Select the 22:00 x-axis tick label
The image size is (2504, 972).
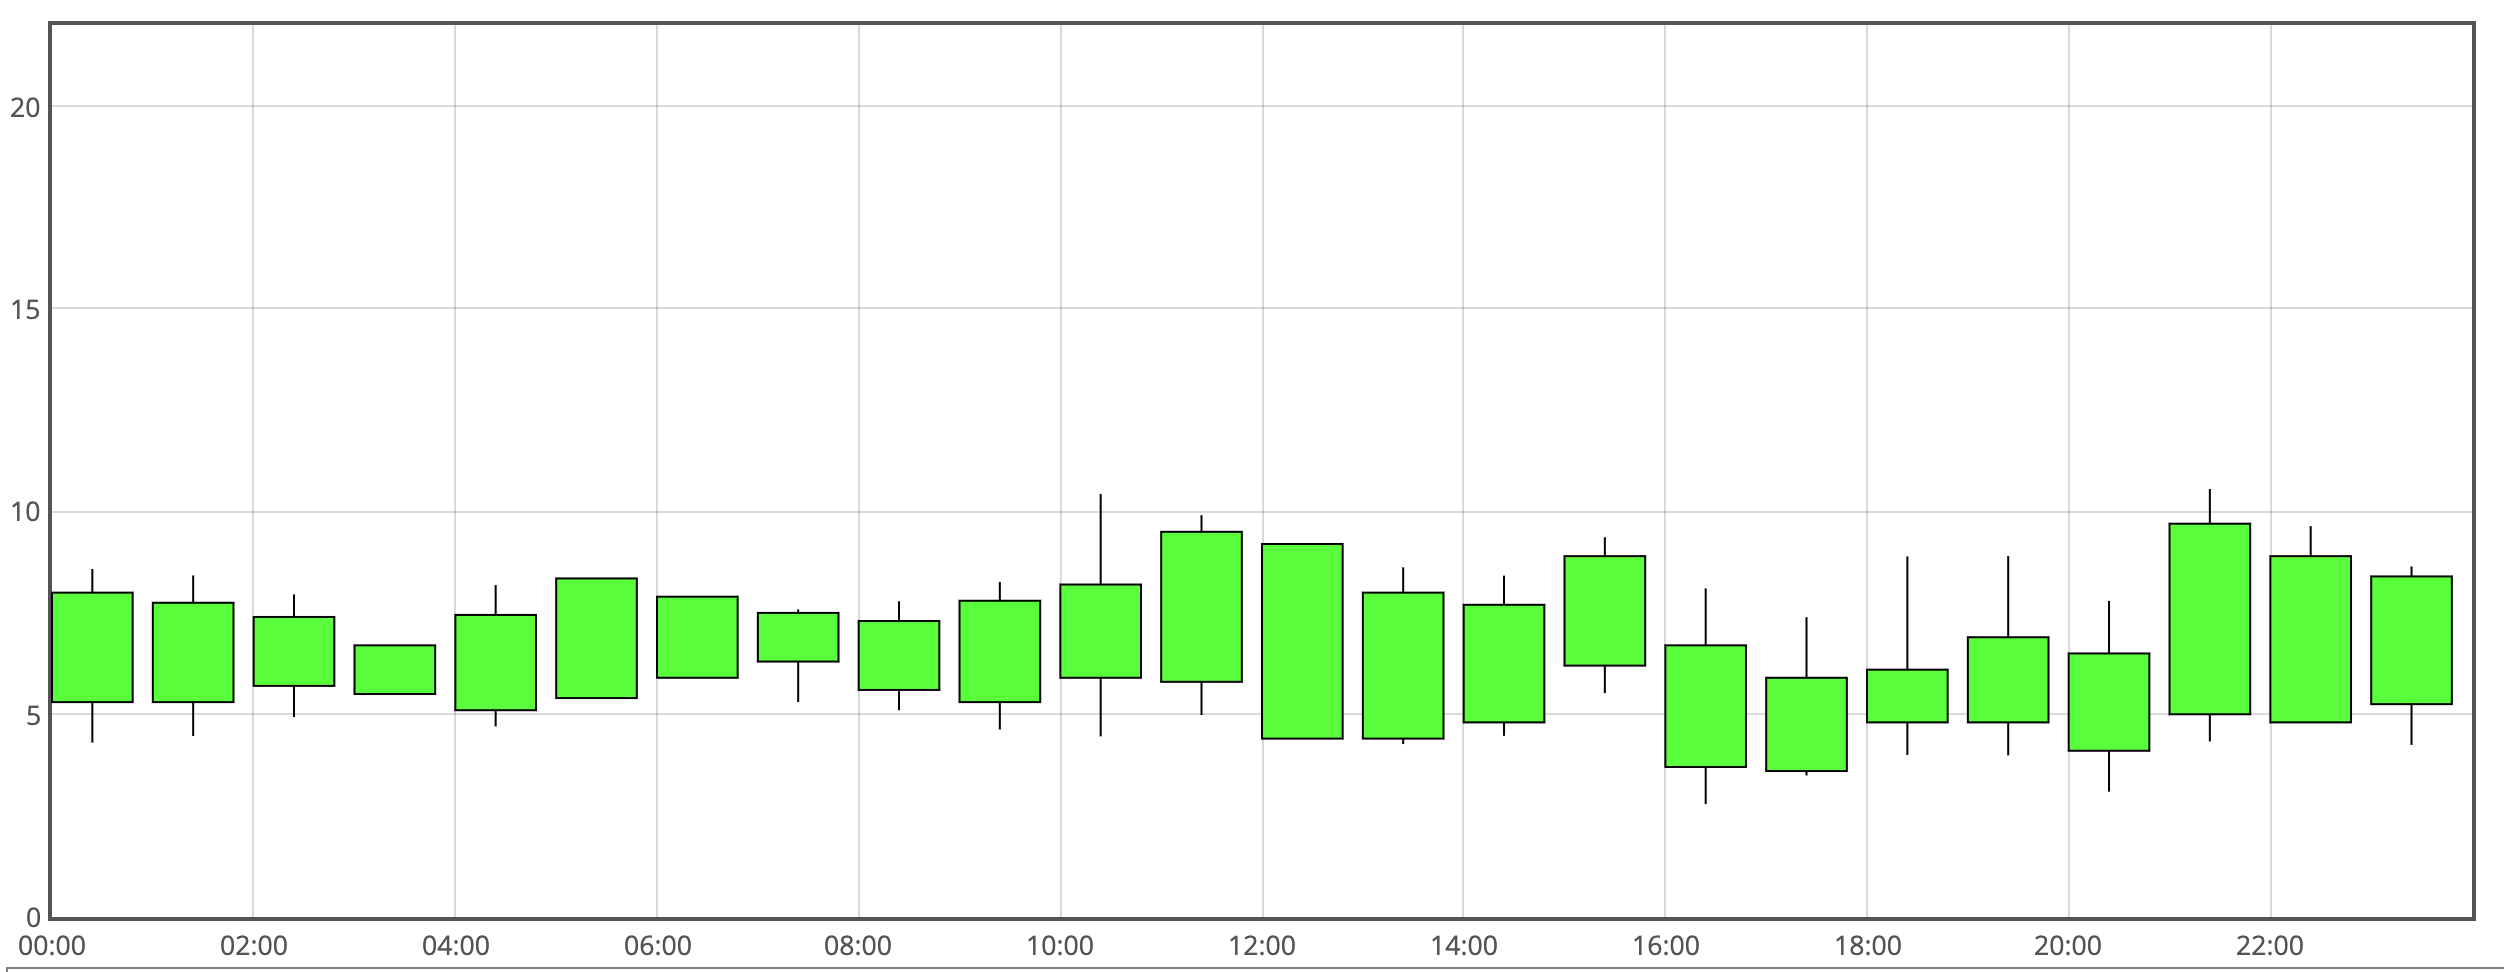click(x=2270, y=946)
